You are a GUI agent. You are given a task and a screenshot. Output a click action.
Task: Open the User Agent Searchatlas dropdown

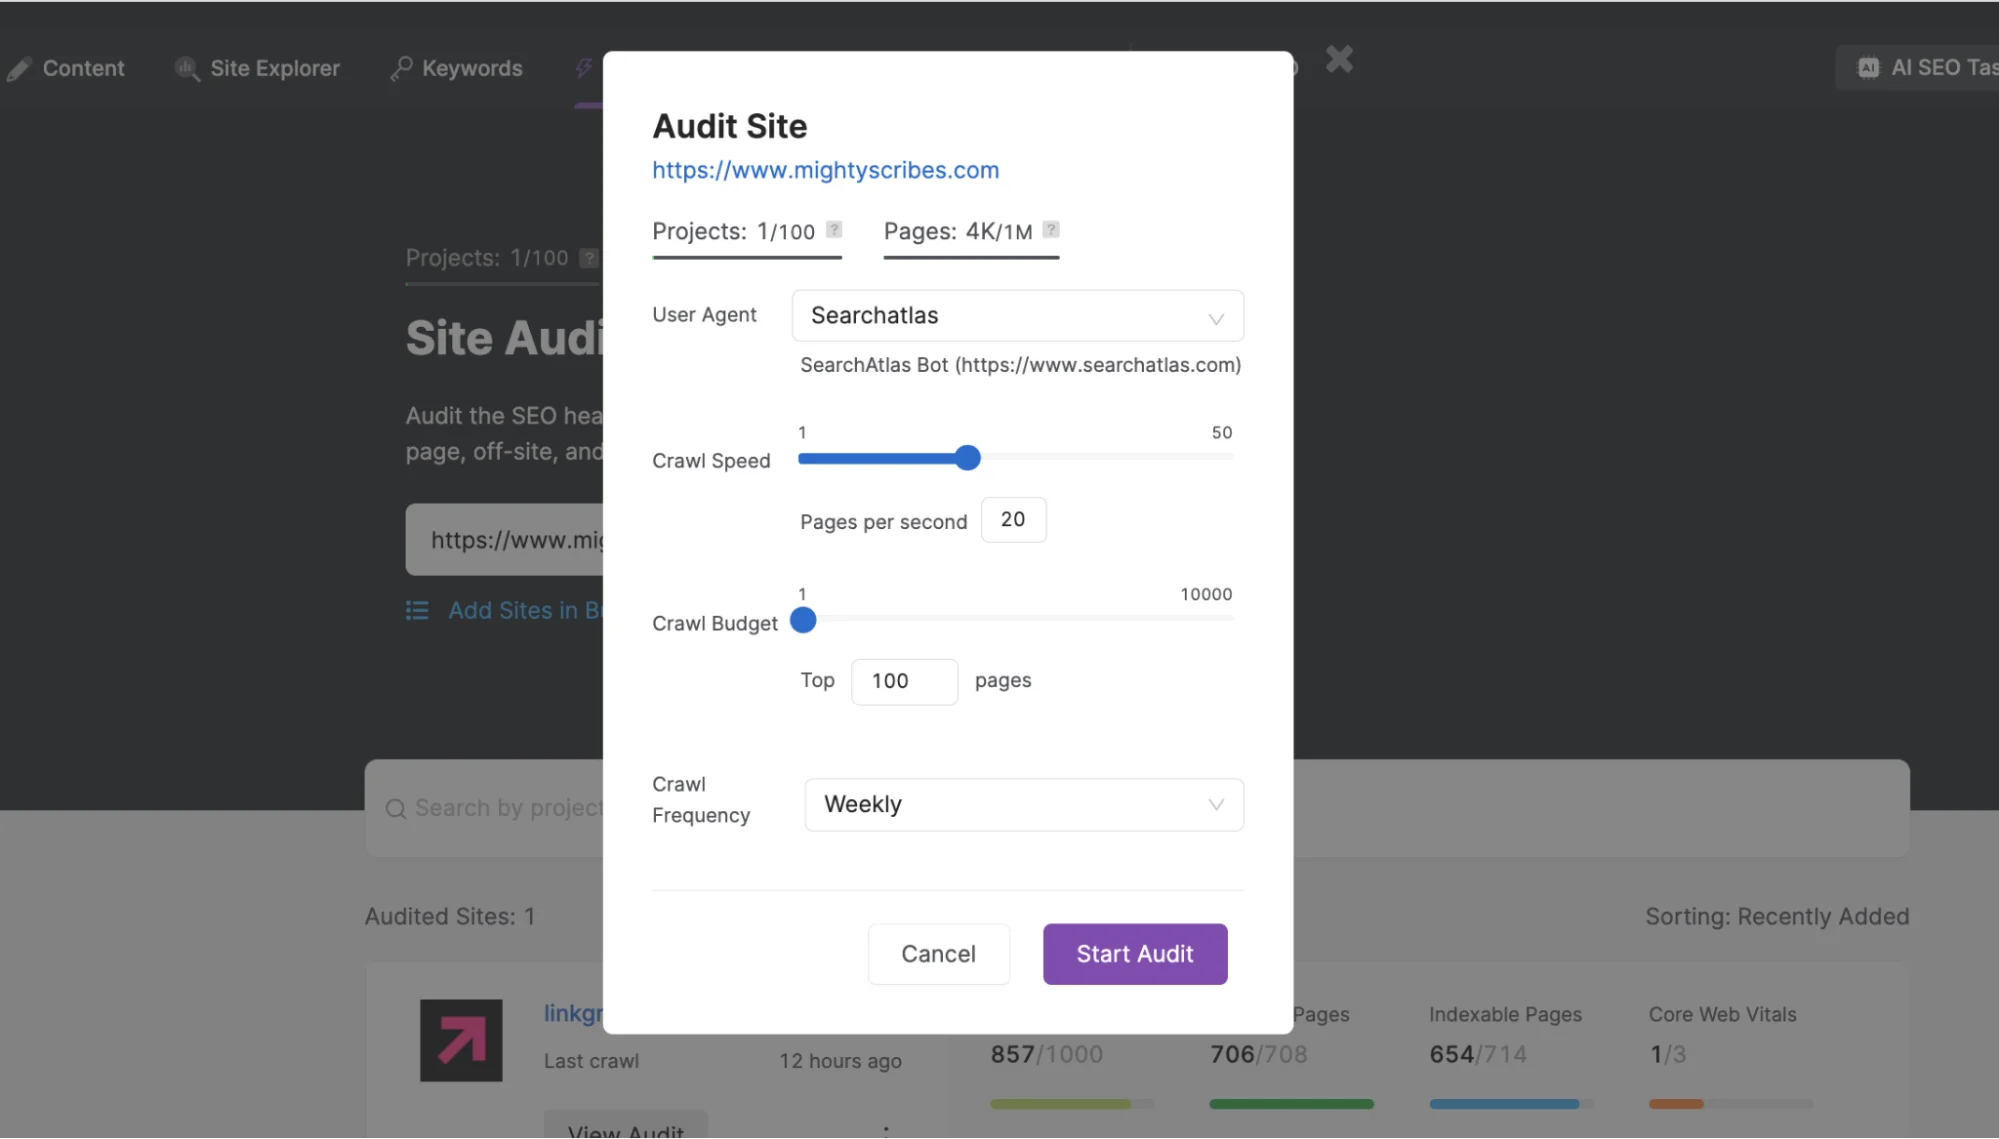(x=1017, y=316)
